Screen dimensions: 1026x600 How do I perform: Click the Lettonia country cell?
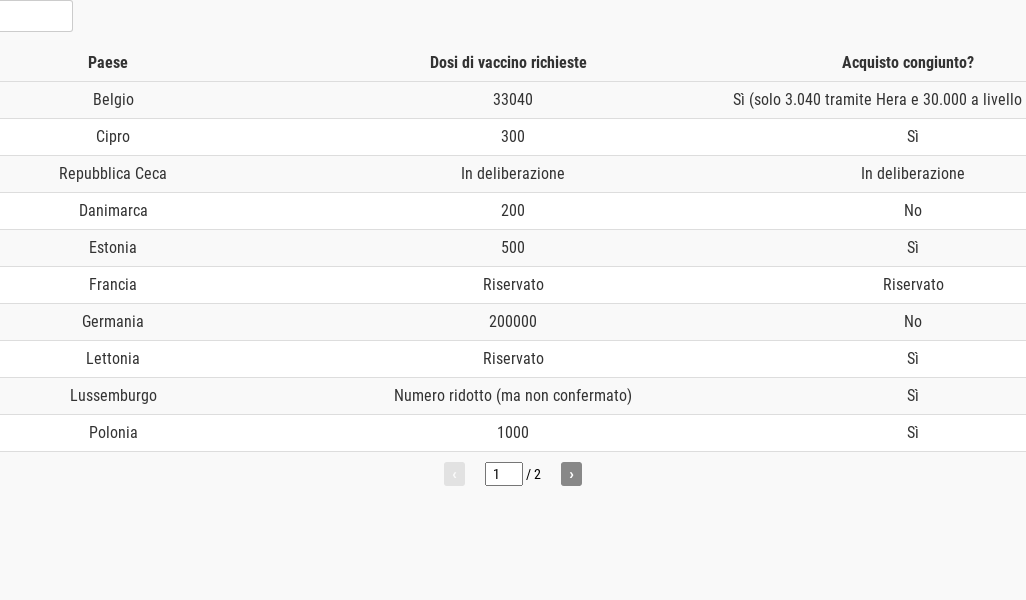pos(113,359)
